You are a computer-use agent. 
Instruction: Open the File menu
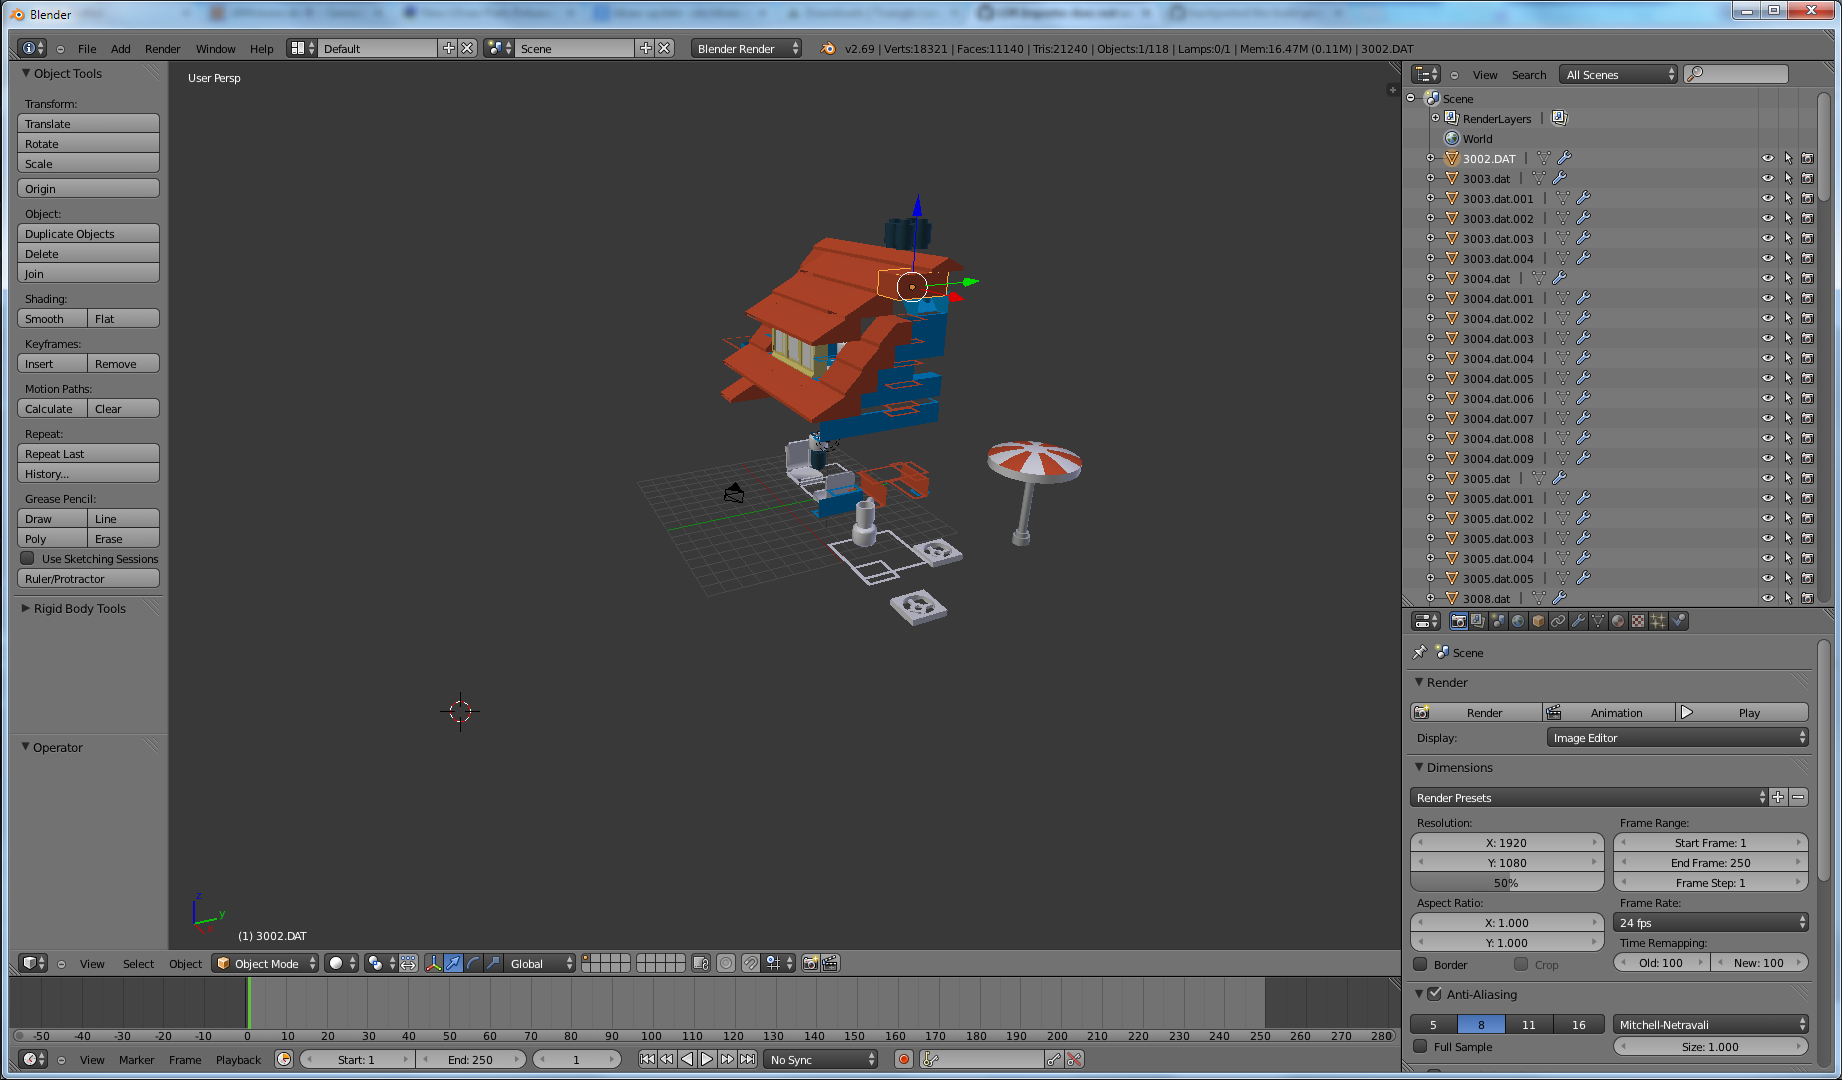[x=87, y=48]
